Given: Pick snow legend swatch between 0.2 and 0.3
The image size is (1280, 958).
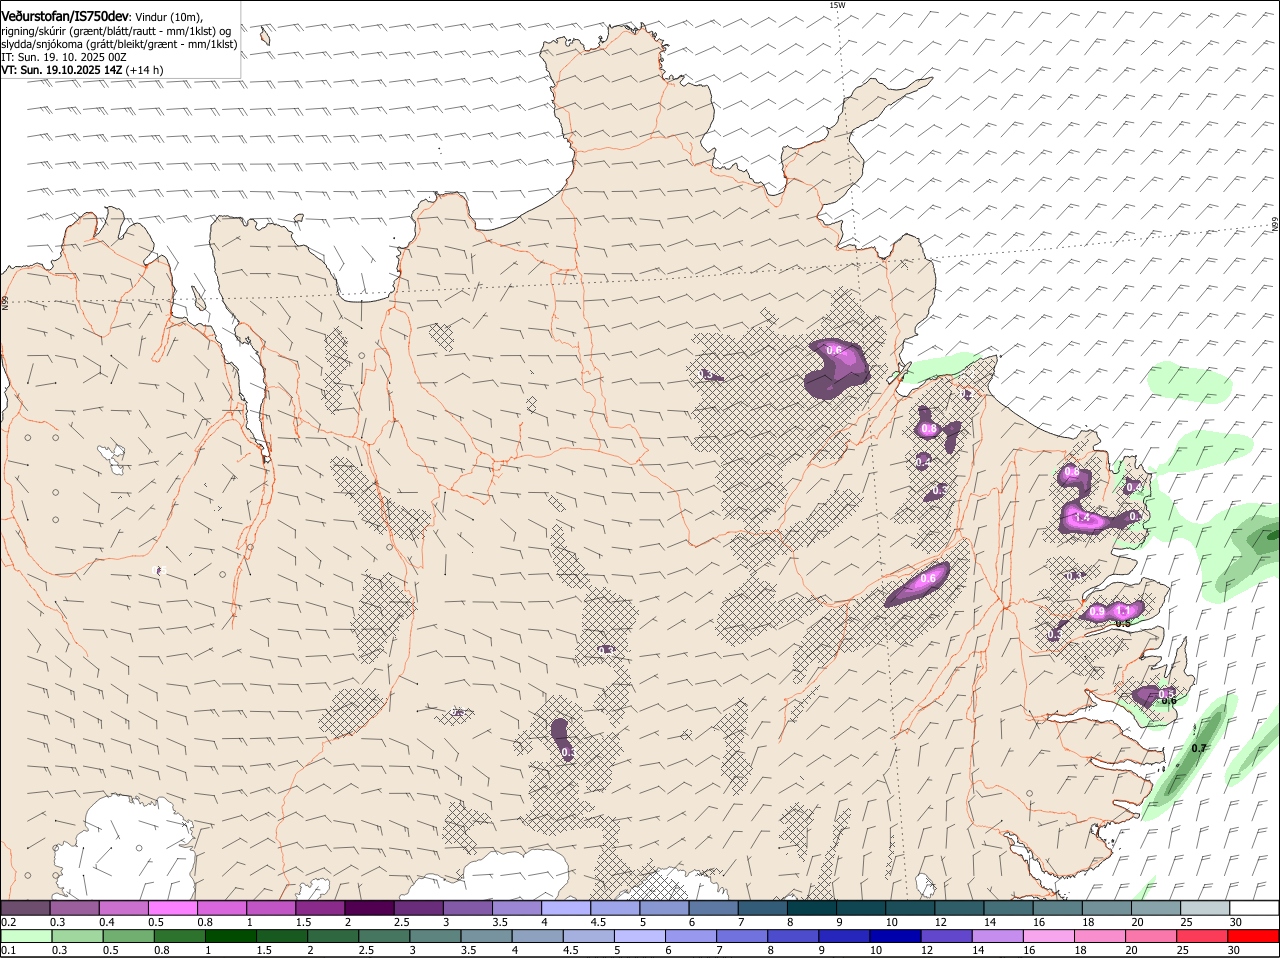Looking at the screenshot, I should point(25,908).
